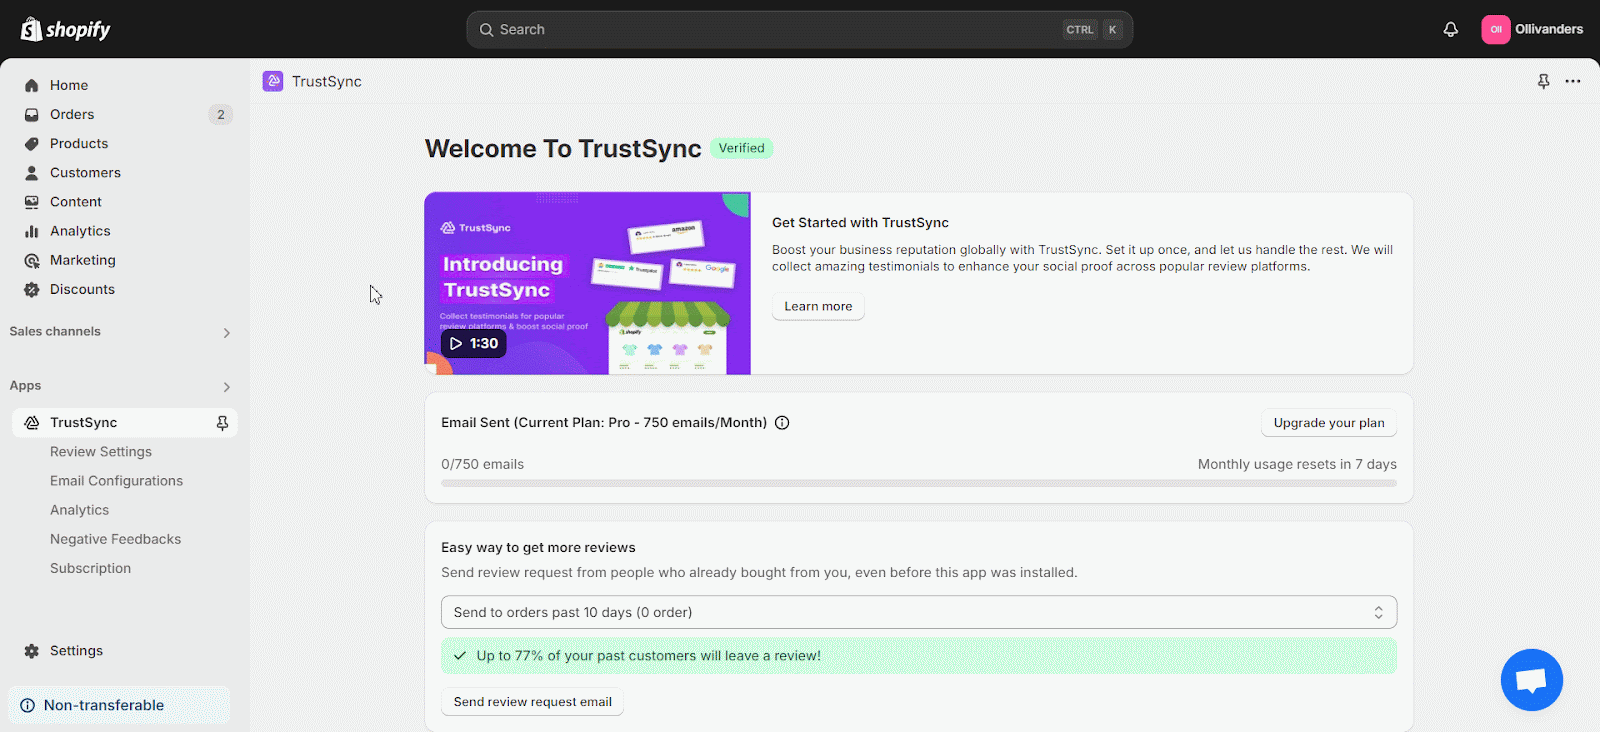Image resolution: width=1600 pixels, height=732 pixels.
Task: Click the 77% past customers notice
Action: pyautogui.click(x=919, y=656)
